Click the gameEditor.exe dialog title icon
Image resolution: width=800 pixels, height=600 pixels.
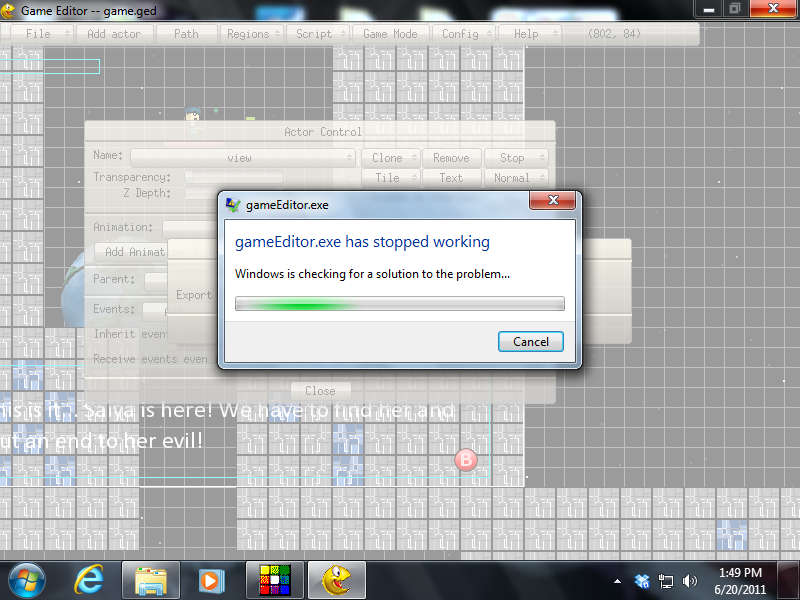[x=233, y=205]
